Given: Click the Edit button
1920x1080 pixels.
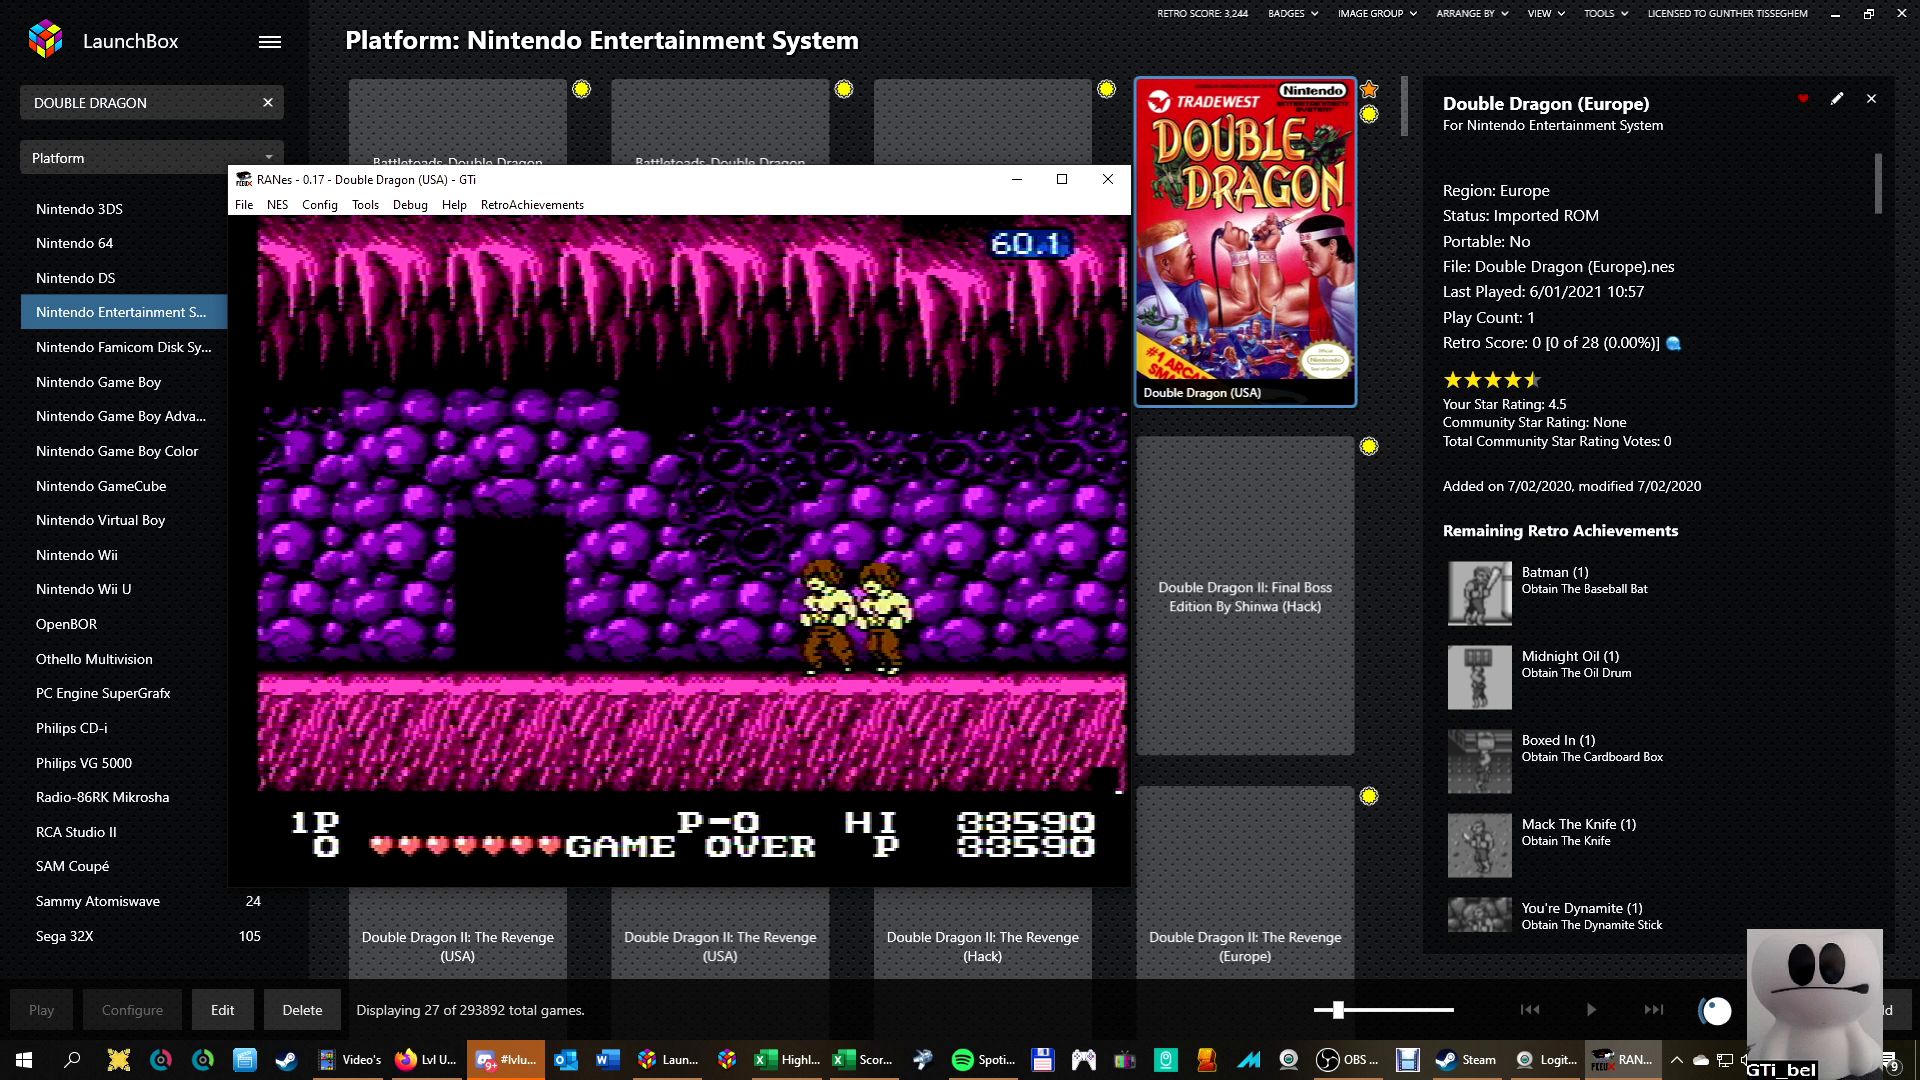Looking at the screenshot, I should pyautogui.click(x=222, y=1010).
